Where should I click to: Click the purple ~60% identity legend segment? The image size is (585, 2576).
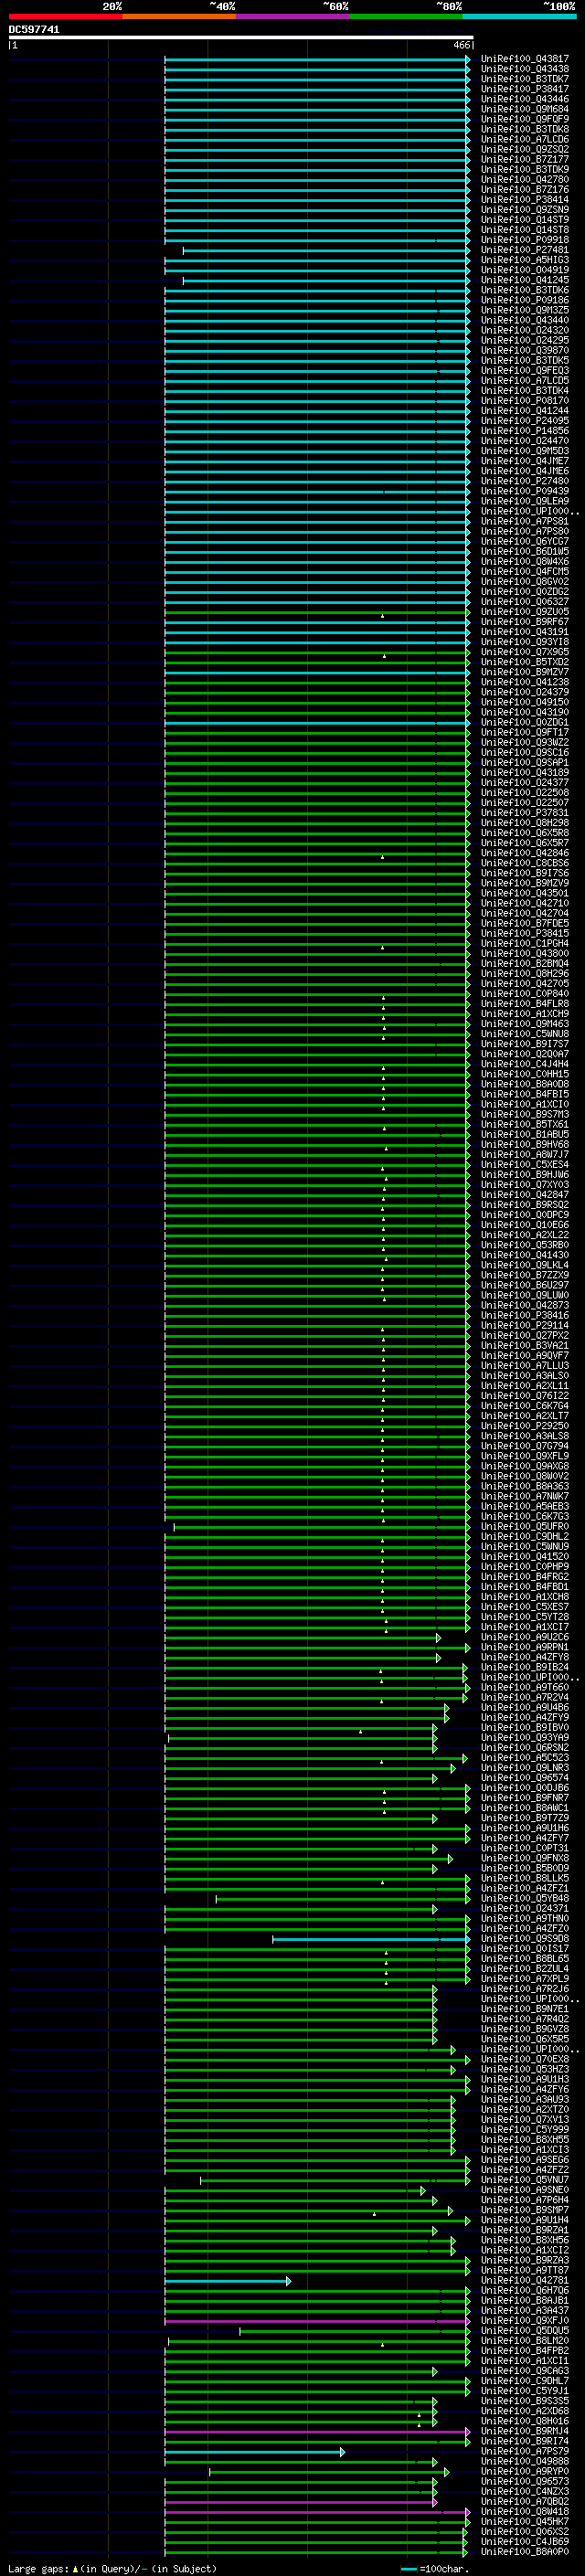coord(293,16)
